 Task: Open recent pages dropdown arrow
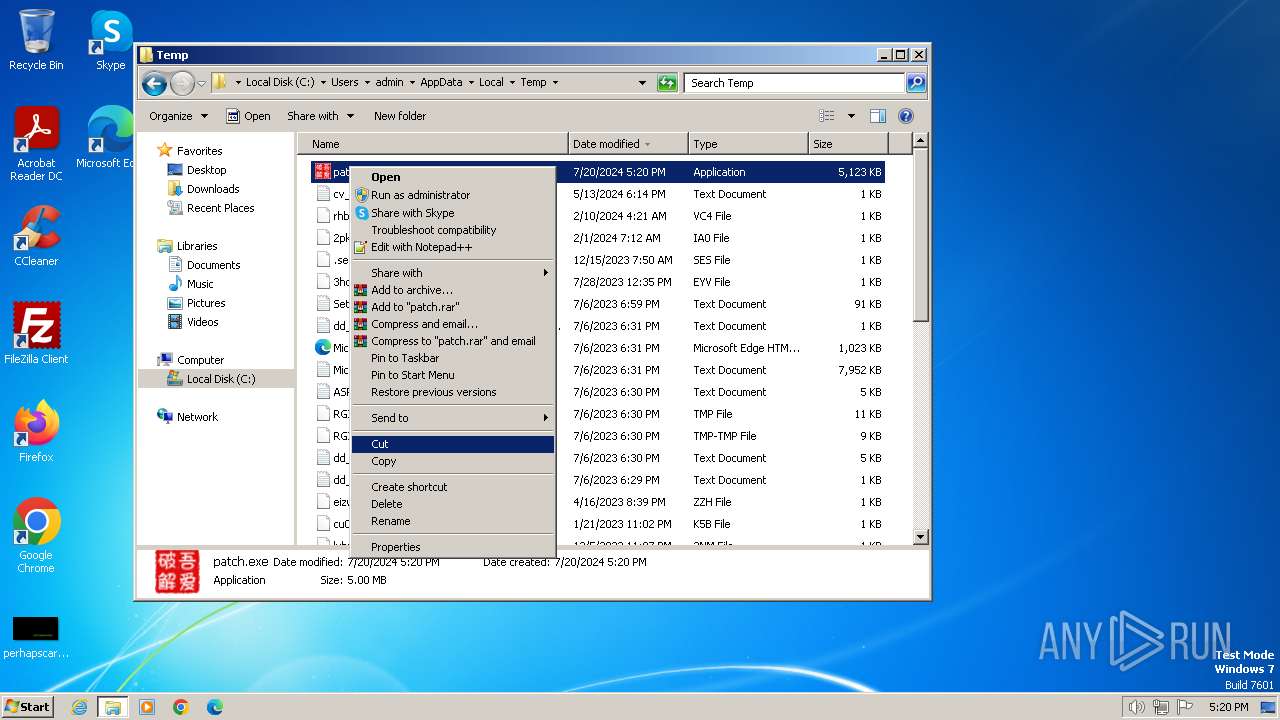tap(202, 83)
